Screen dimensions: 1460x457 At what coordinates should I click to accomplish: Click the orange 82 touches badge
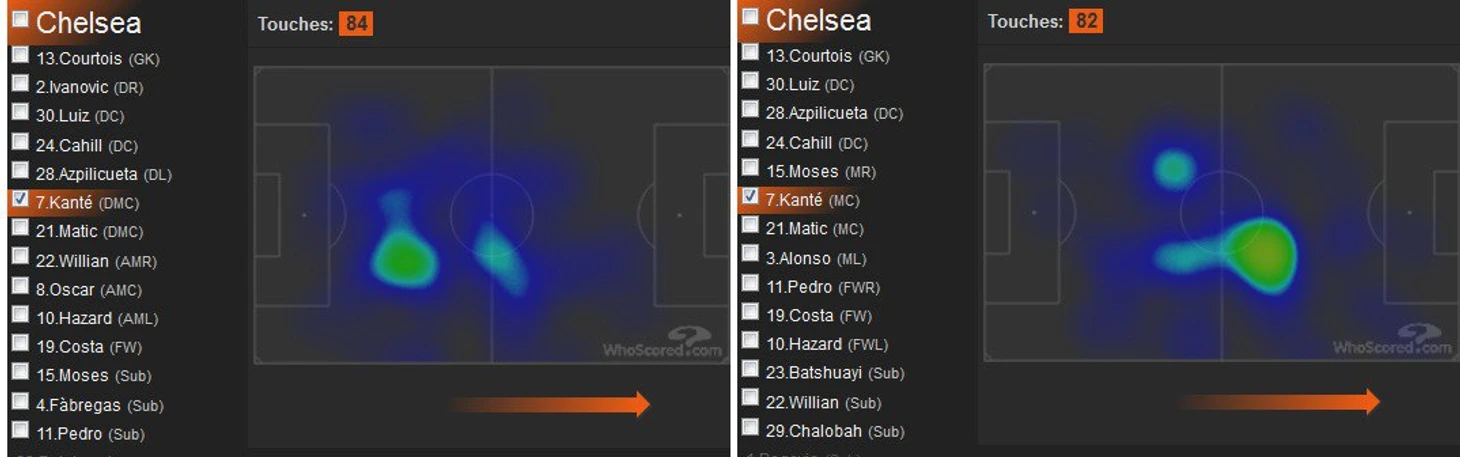point(1085,20)
